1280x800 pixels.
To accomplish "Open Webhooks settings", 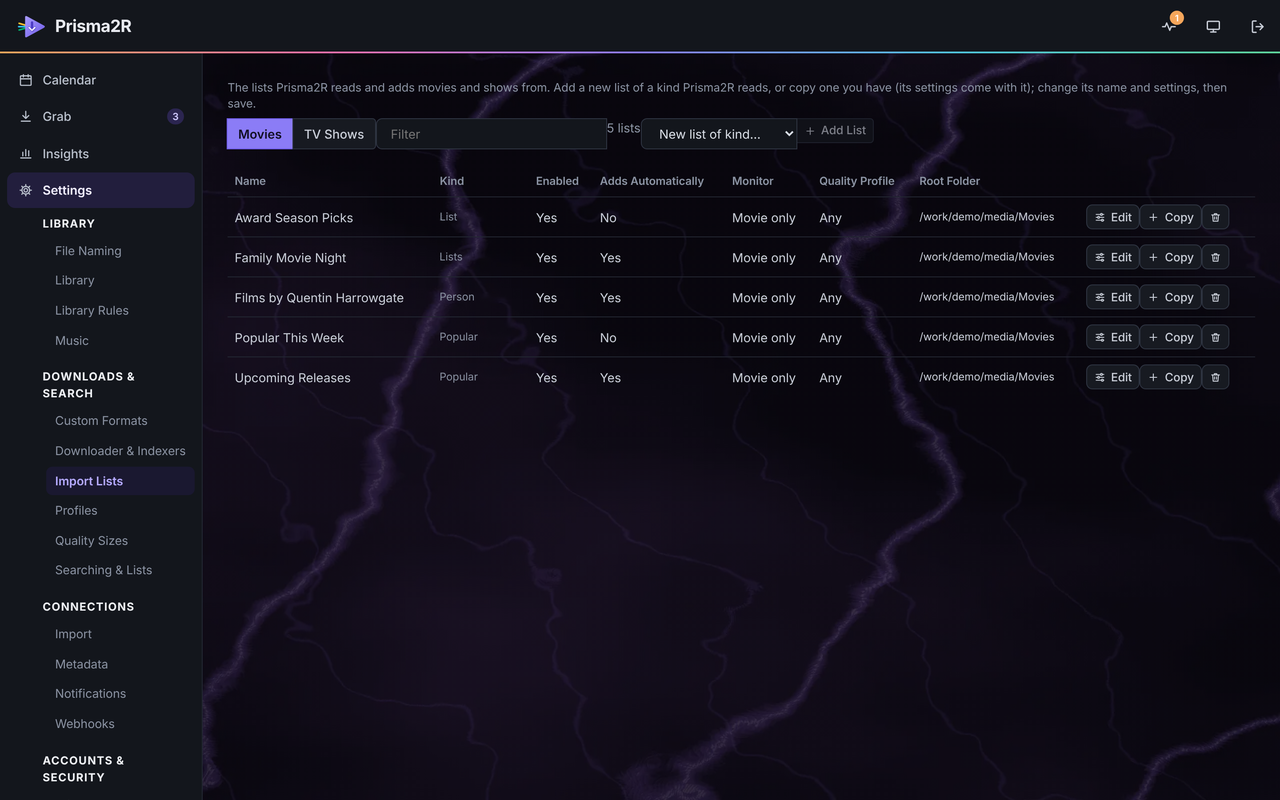I will [x=120, y=724].
